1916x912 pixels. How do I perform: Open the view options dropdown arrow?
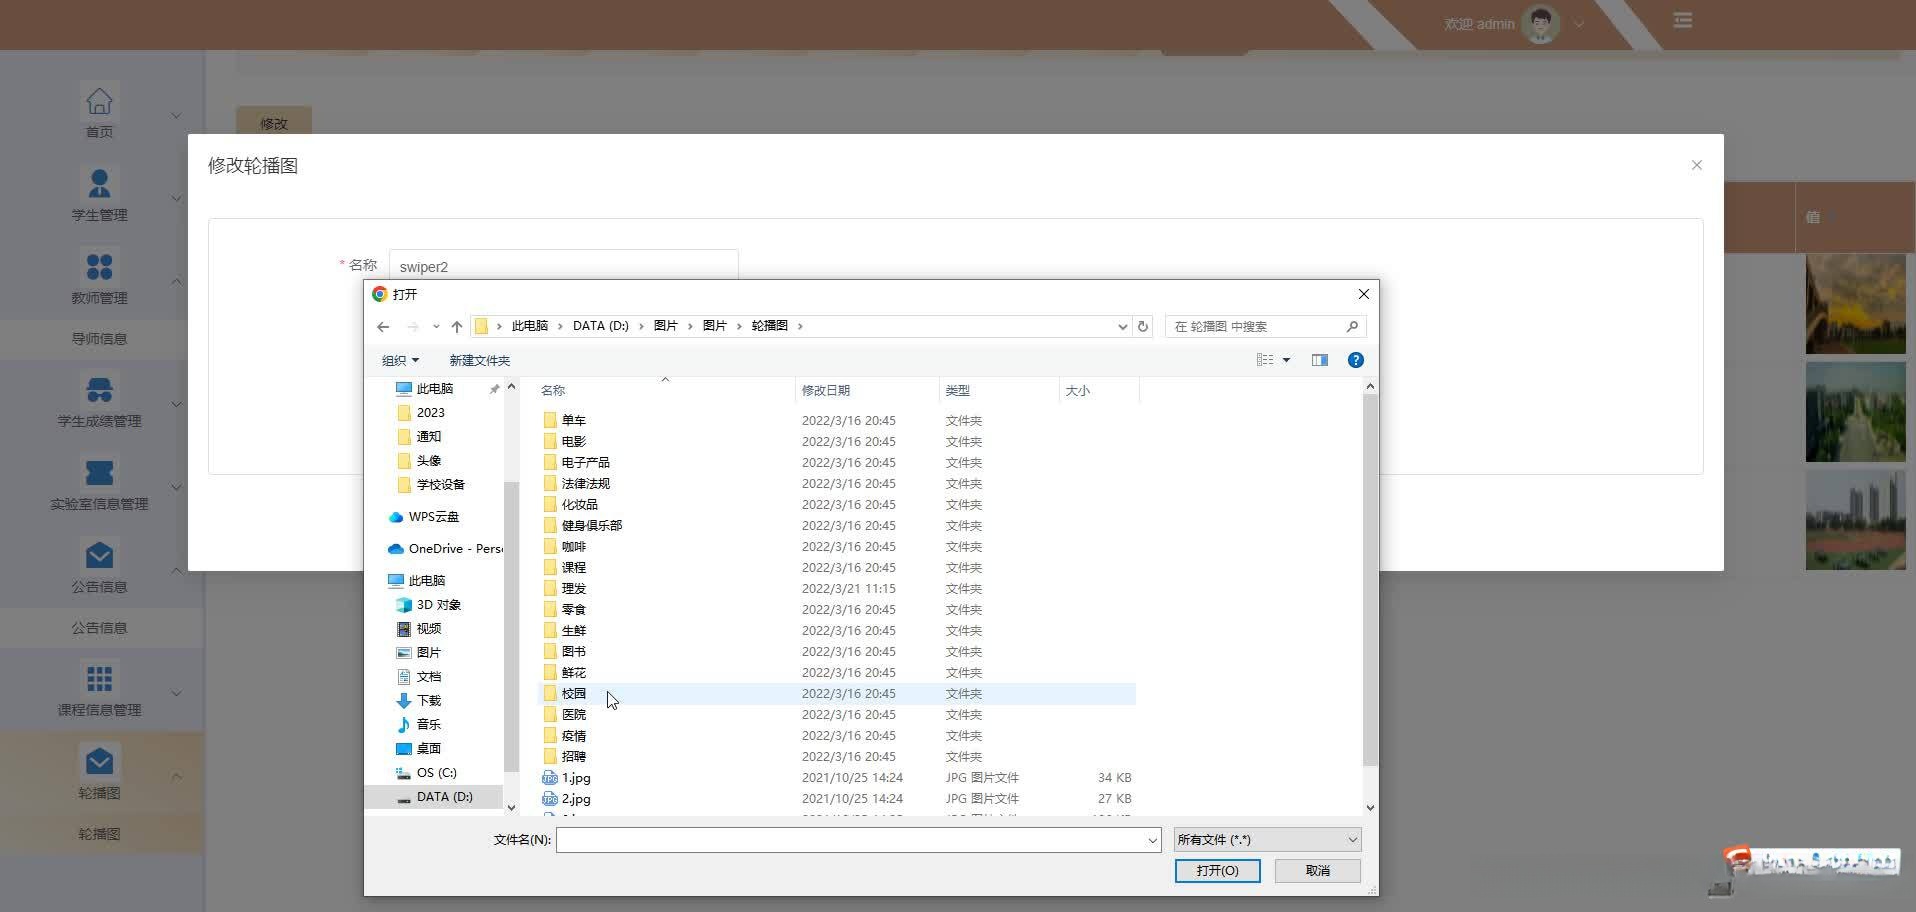(1286, 360)
